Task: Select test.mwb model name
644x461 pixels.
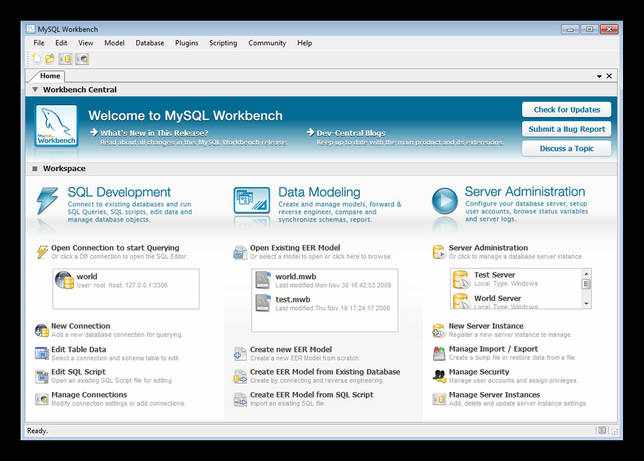Action: tap(293, 300)
